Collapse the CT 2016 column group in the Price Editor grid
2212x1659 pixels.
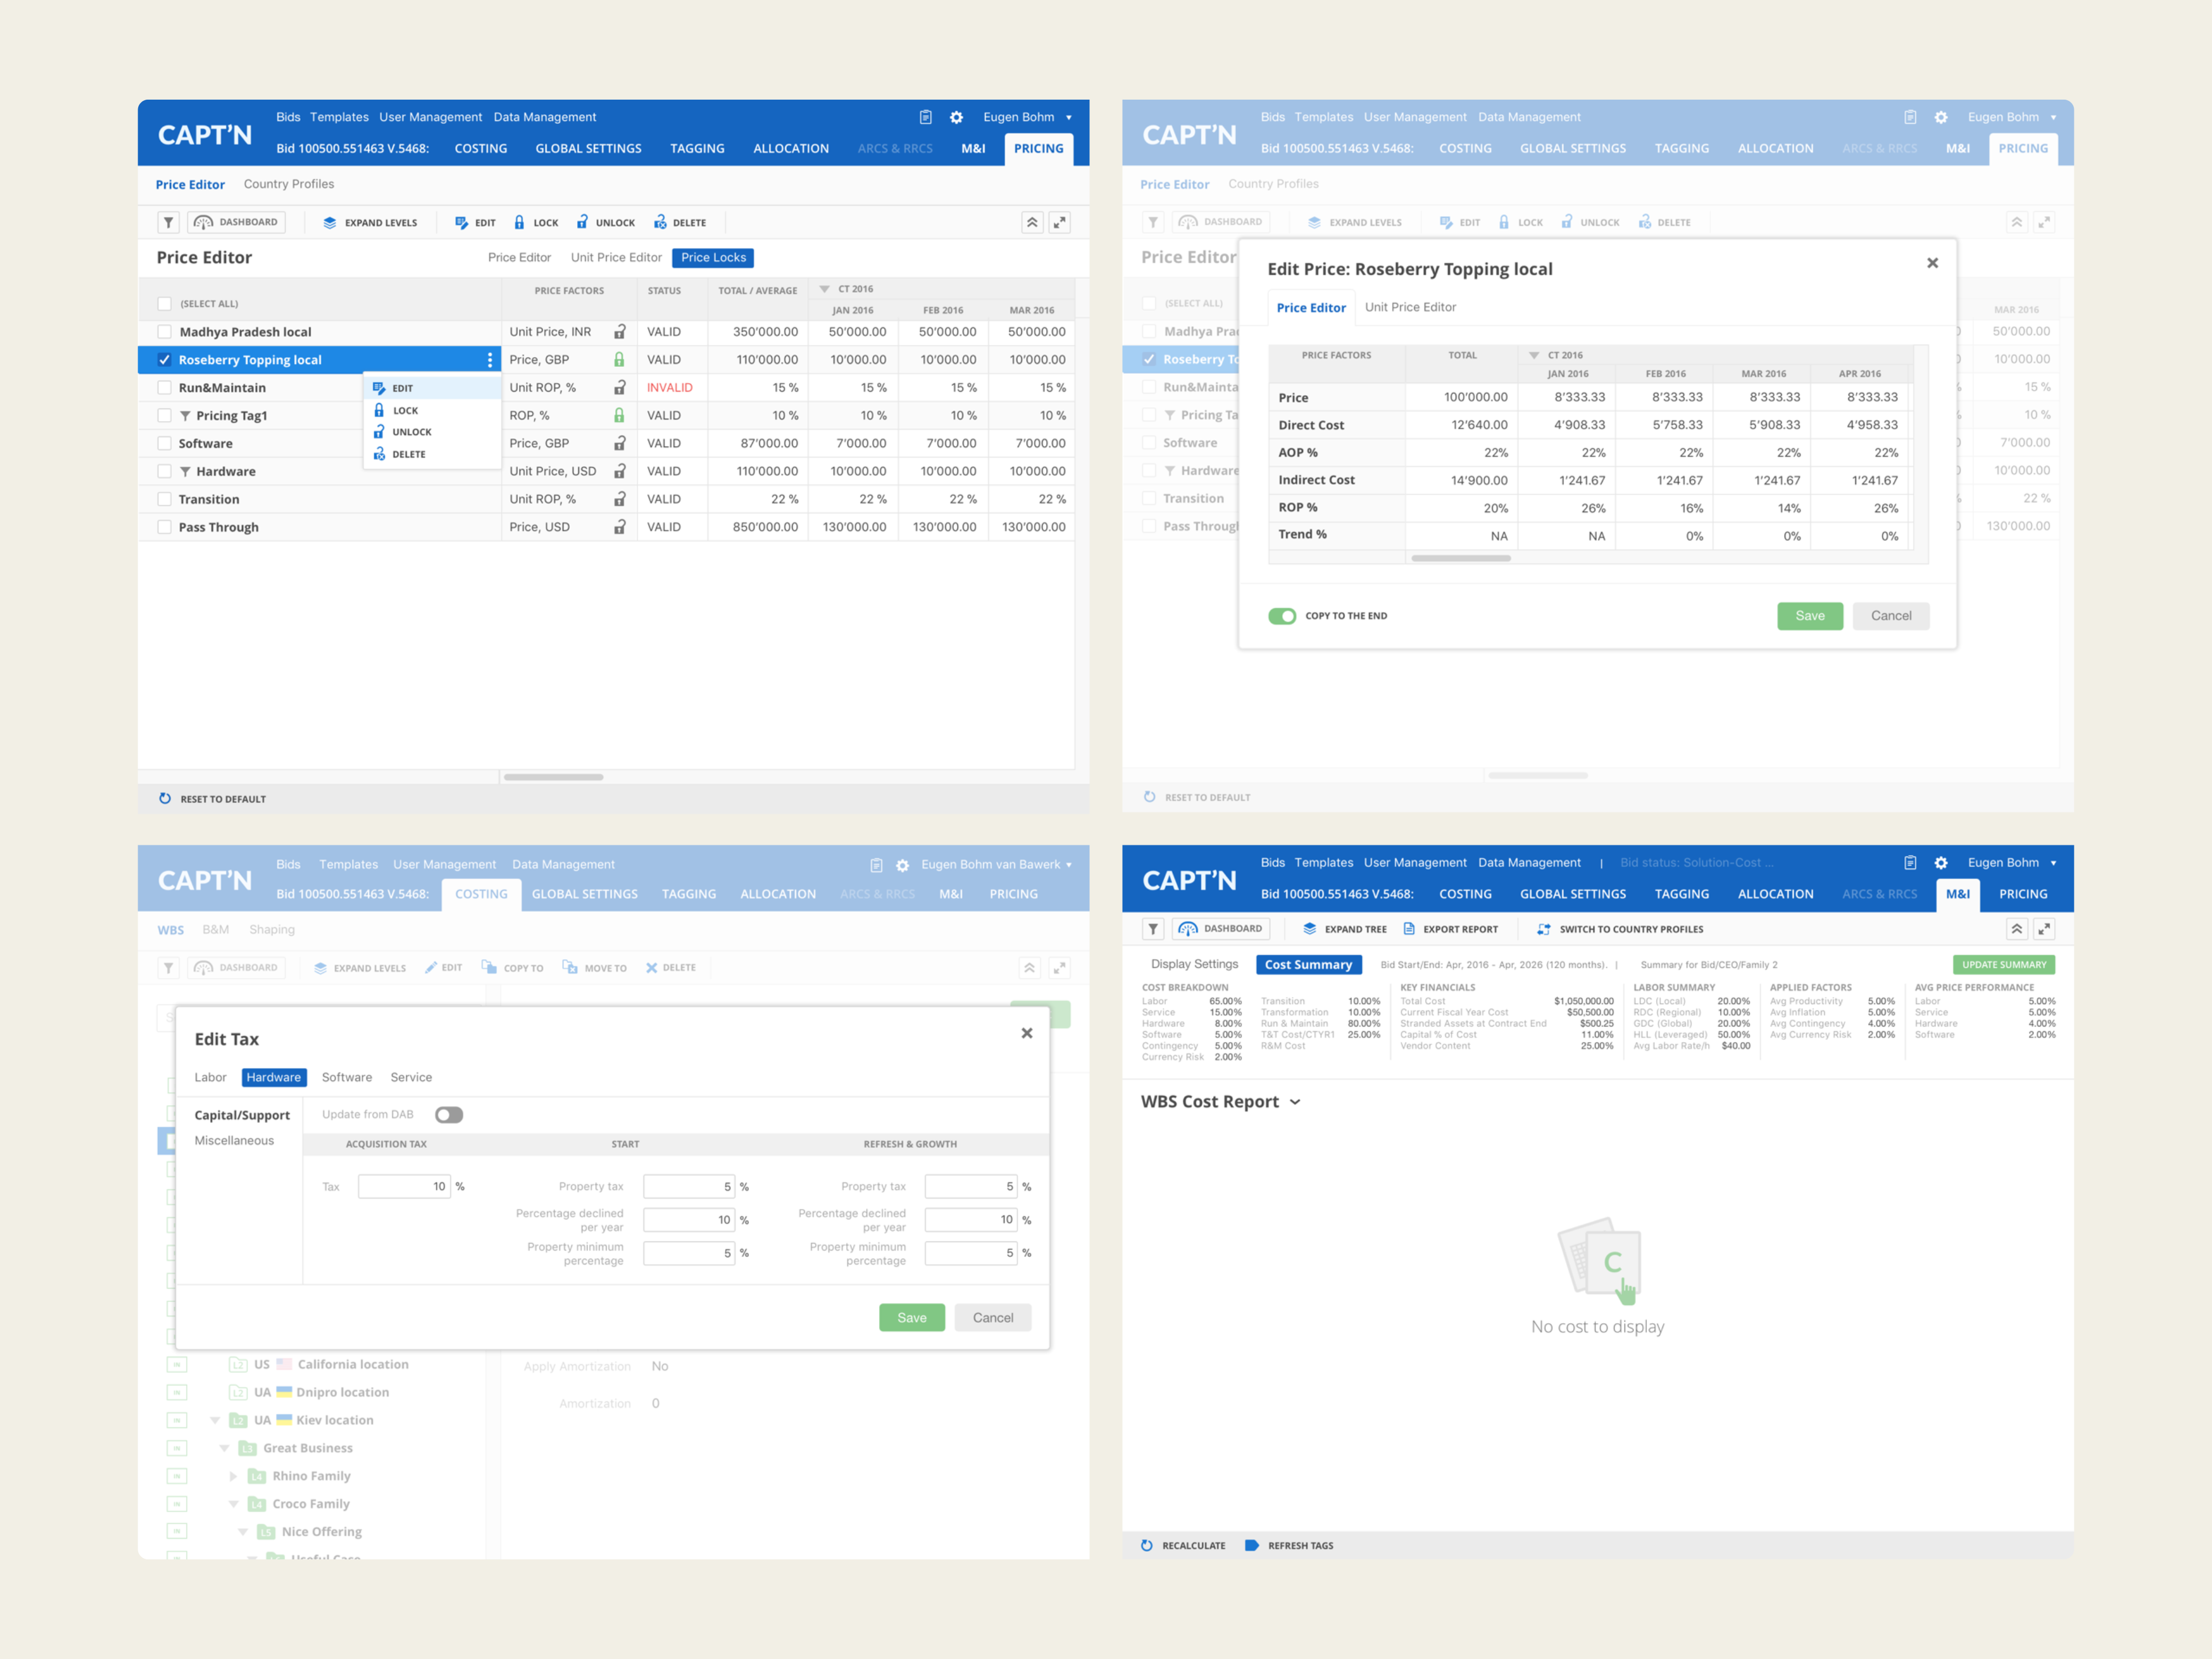[x=825, y=289]
